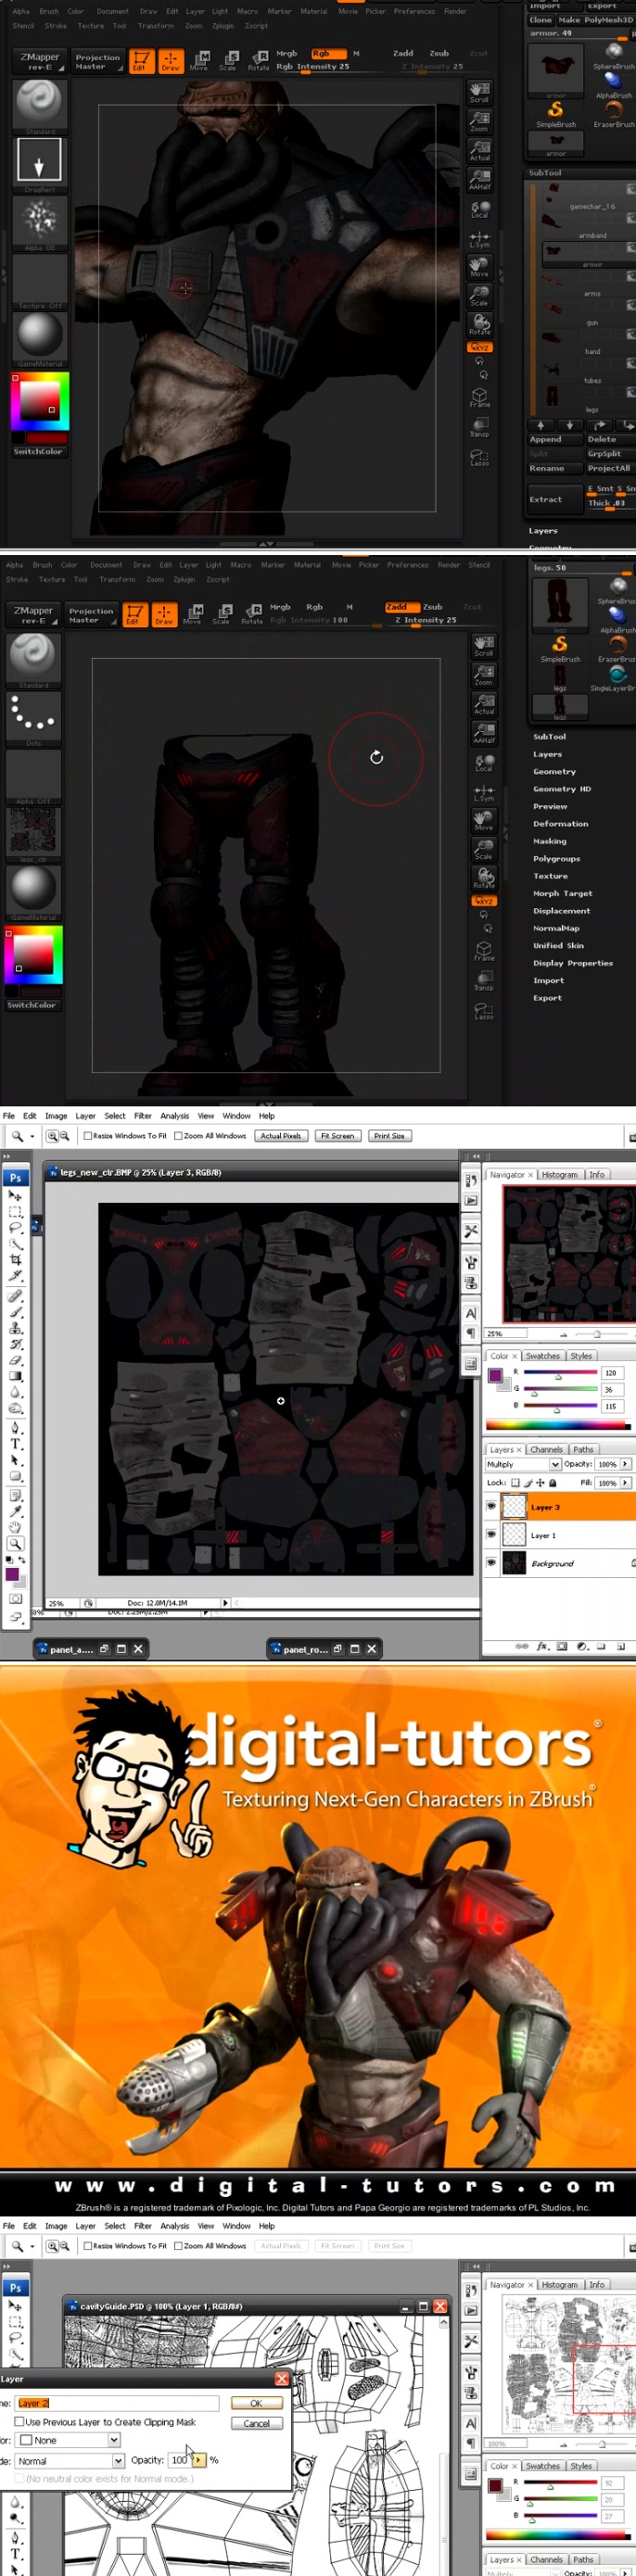Open layer Opacity slider arrow in Layers panel
This screenshot has height=2576, width=636.
pos(626,1464)
